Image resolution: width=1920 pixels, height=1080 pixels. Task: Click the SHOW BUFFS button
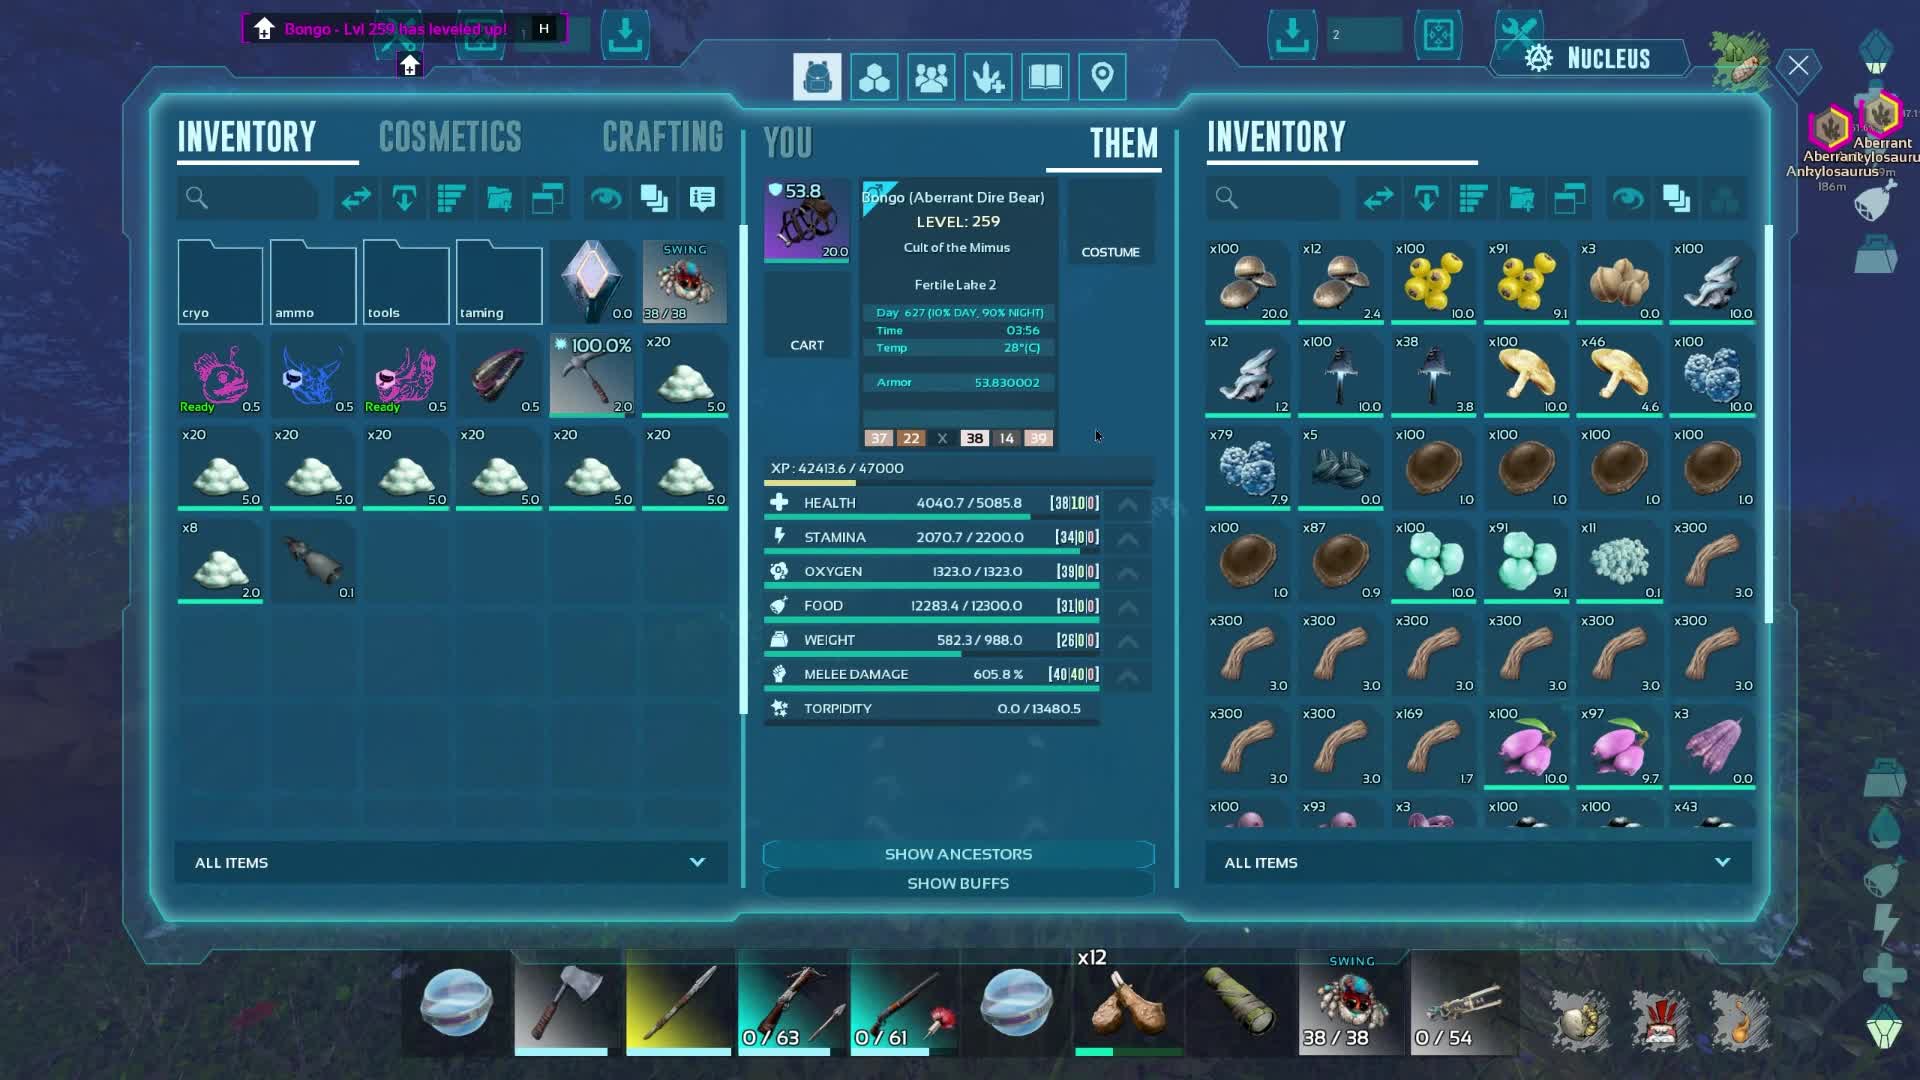coord(958,883)
